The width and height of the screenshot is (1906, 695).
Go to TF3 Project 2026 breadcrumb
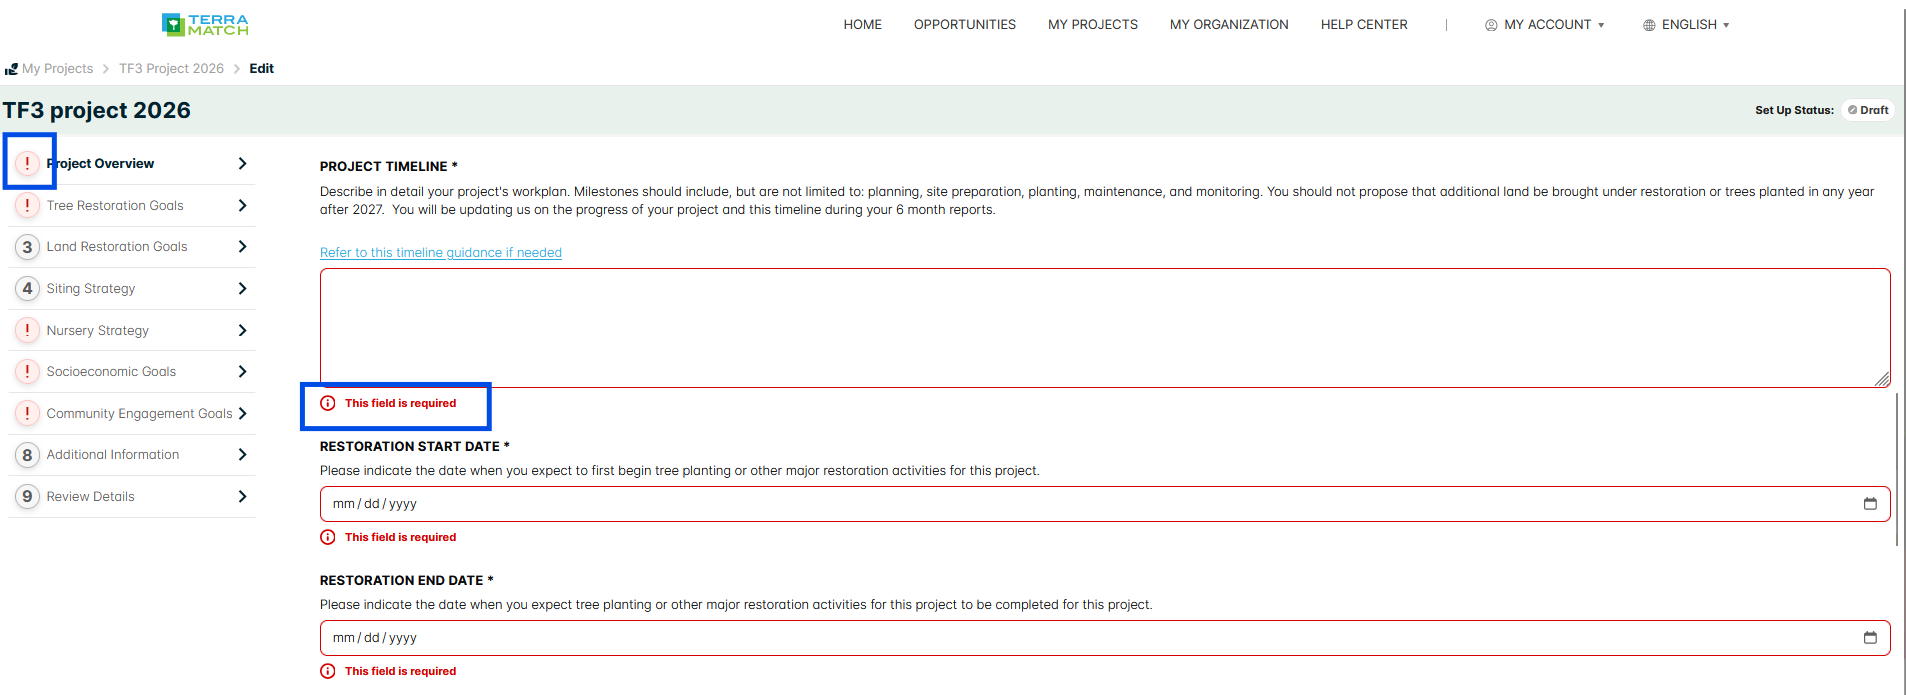(x=171, y=69)
